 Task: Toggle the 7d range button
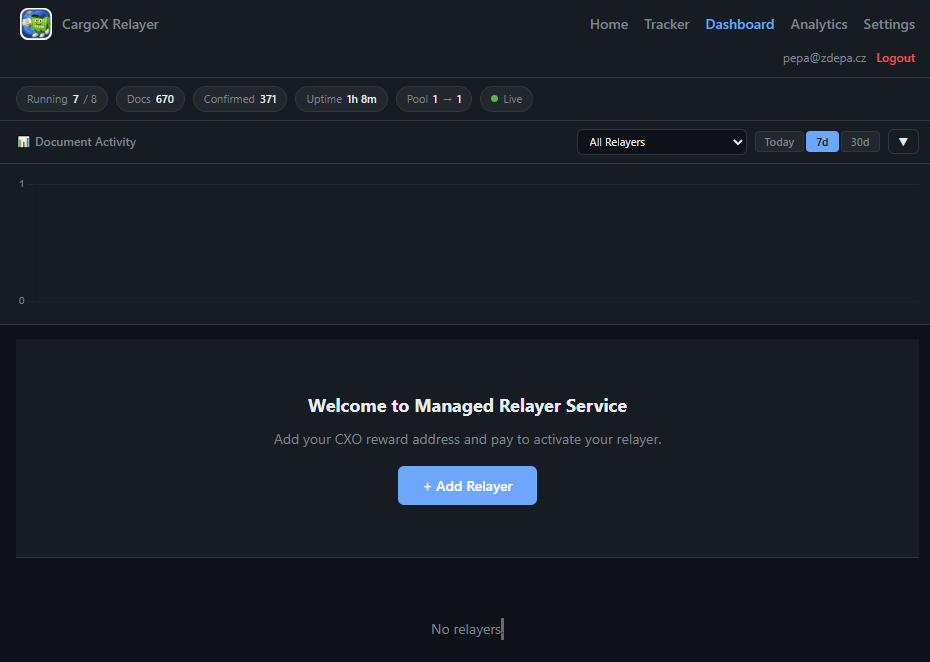pyautogui.click(x=822, y=141)
